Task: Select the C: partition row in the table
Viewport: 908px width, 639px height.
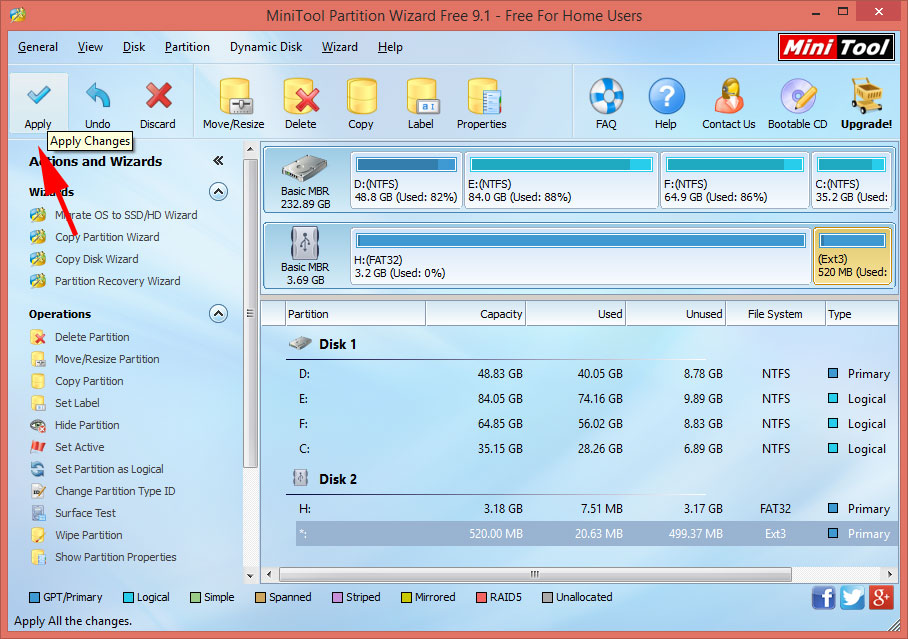Action: click(596, 449)
